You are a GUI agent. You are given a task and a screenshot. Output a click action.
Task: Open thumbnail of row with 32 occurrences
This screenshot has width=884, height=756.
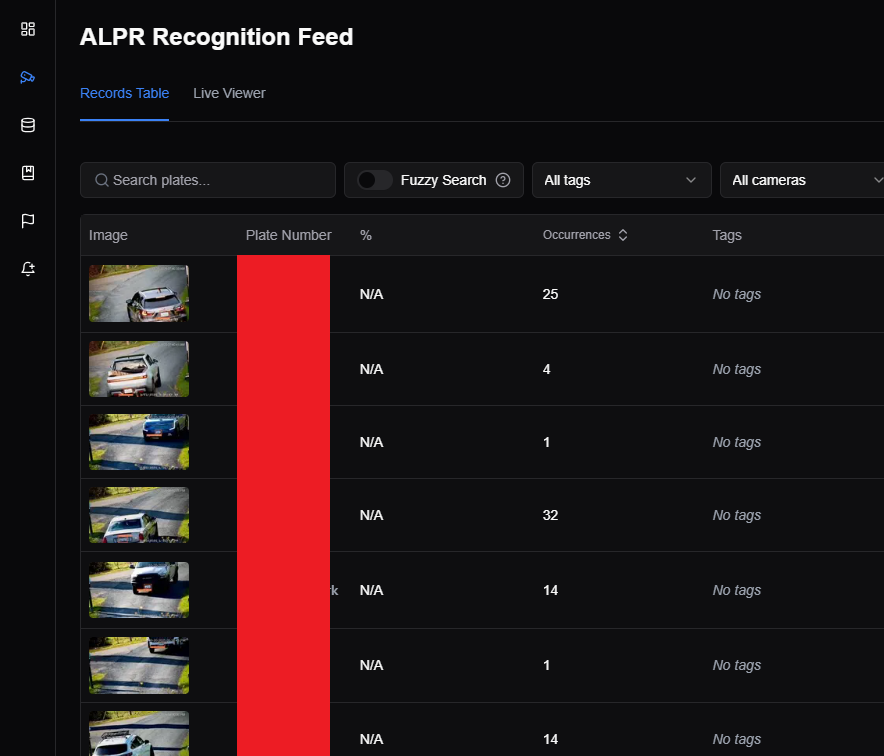[x=139, y=515]
